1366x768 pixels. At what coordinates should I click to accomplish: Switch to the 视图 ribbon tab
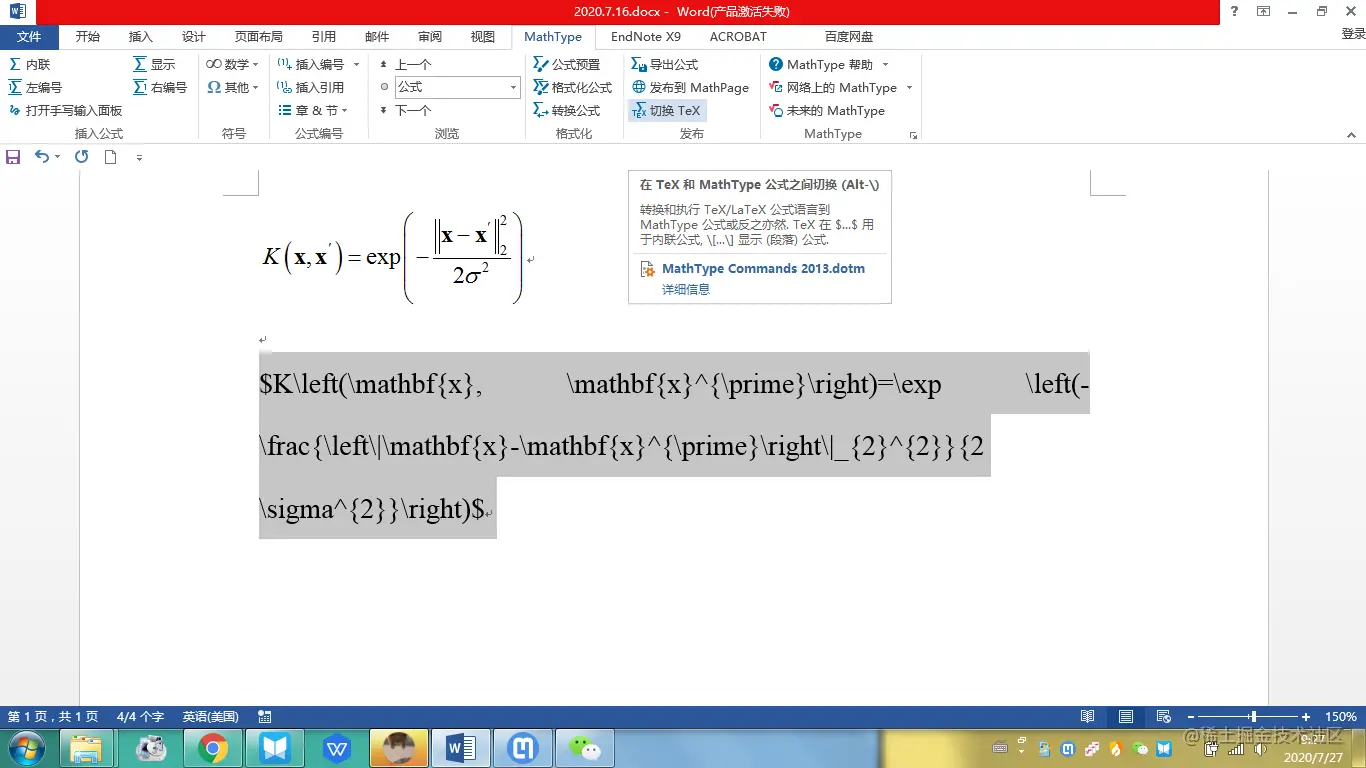(483, 37)
